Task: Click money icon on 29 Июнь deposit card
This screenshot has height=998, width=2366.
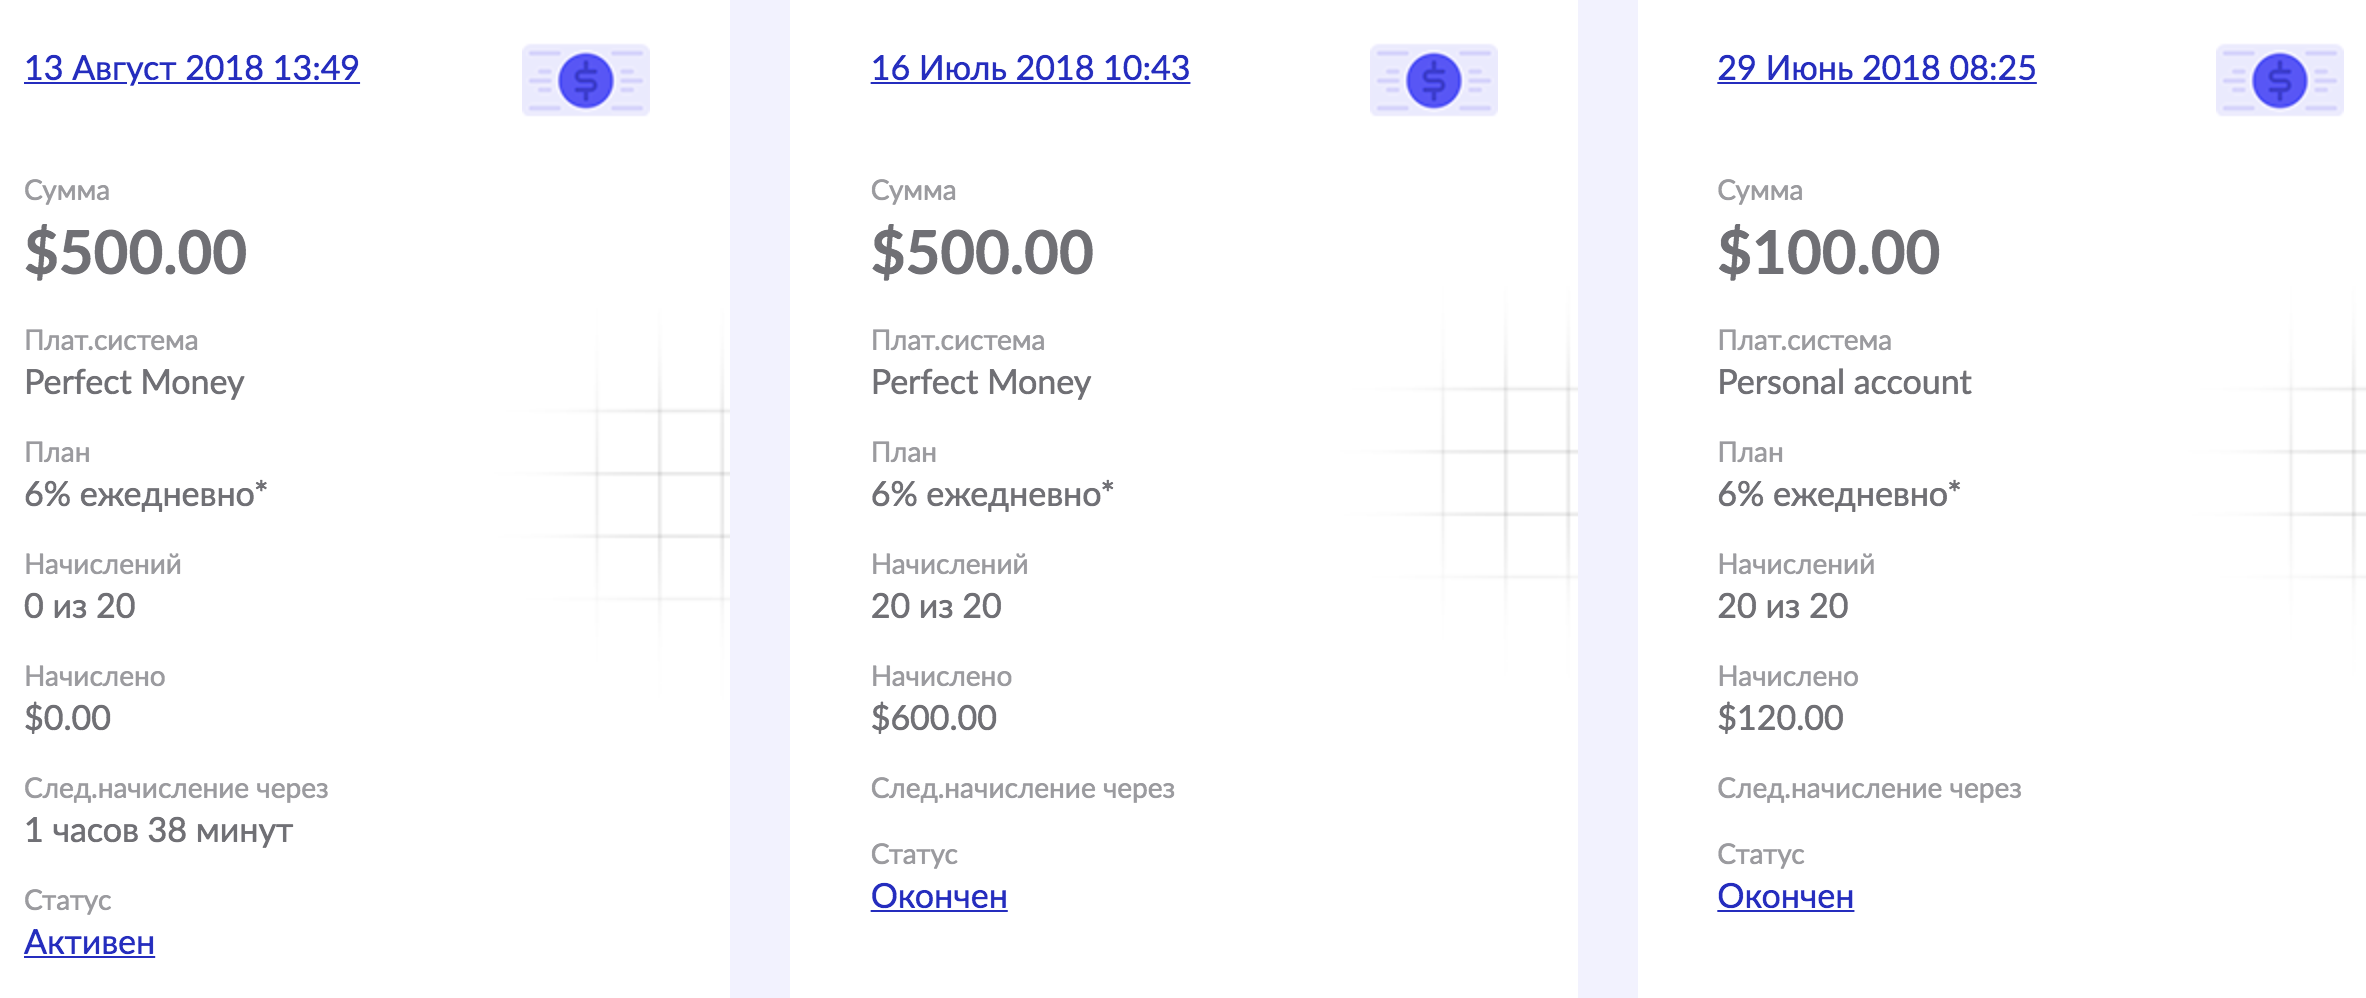Action: point(2279,80)
